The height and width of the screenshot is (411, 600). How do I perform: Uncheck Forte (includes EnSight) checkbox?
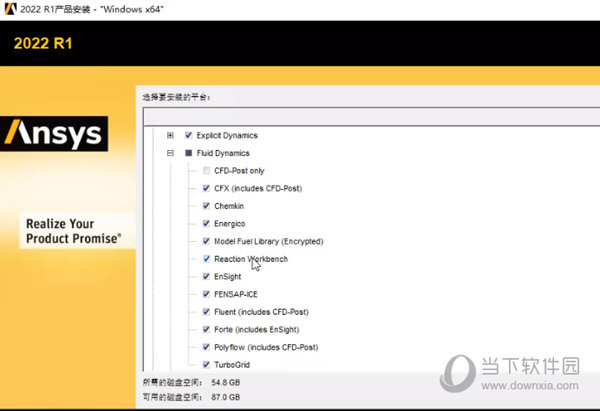(206, 329)
